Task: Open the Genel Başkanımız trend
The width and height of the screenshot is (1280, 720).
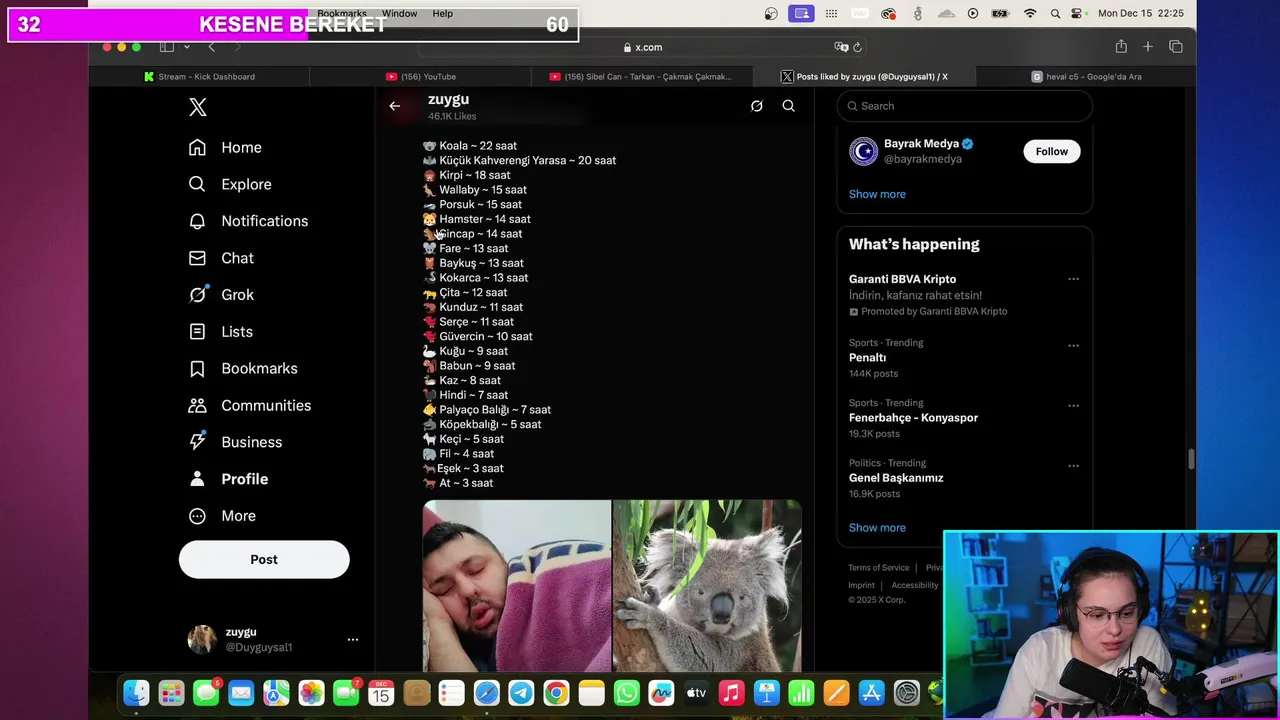Action: tap(896, 478)
